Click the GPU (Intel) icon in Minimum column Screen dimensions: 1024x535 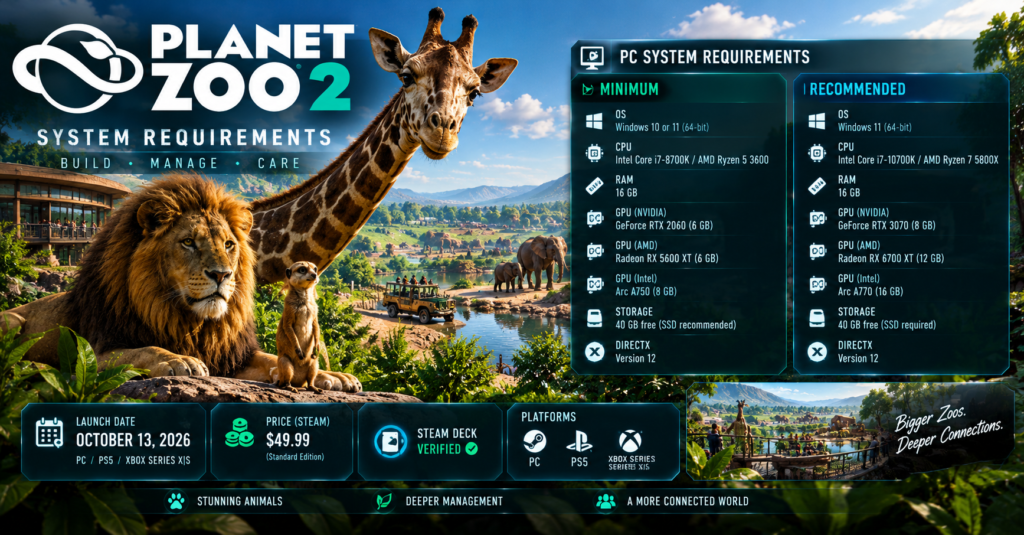[594, 285]
